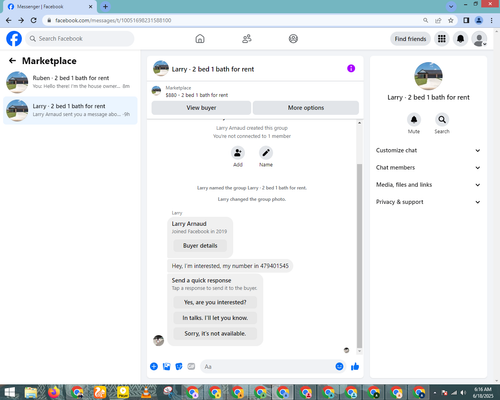The image size is (500, 400).
Task: Click the message text field Aa
Action: click(267, 367)
